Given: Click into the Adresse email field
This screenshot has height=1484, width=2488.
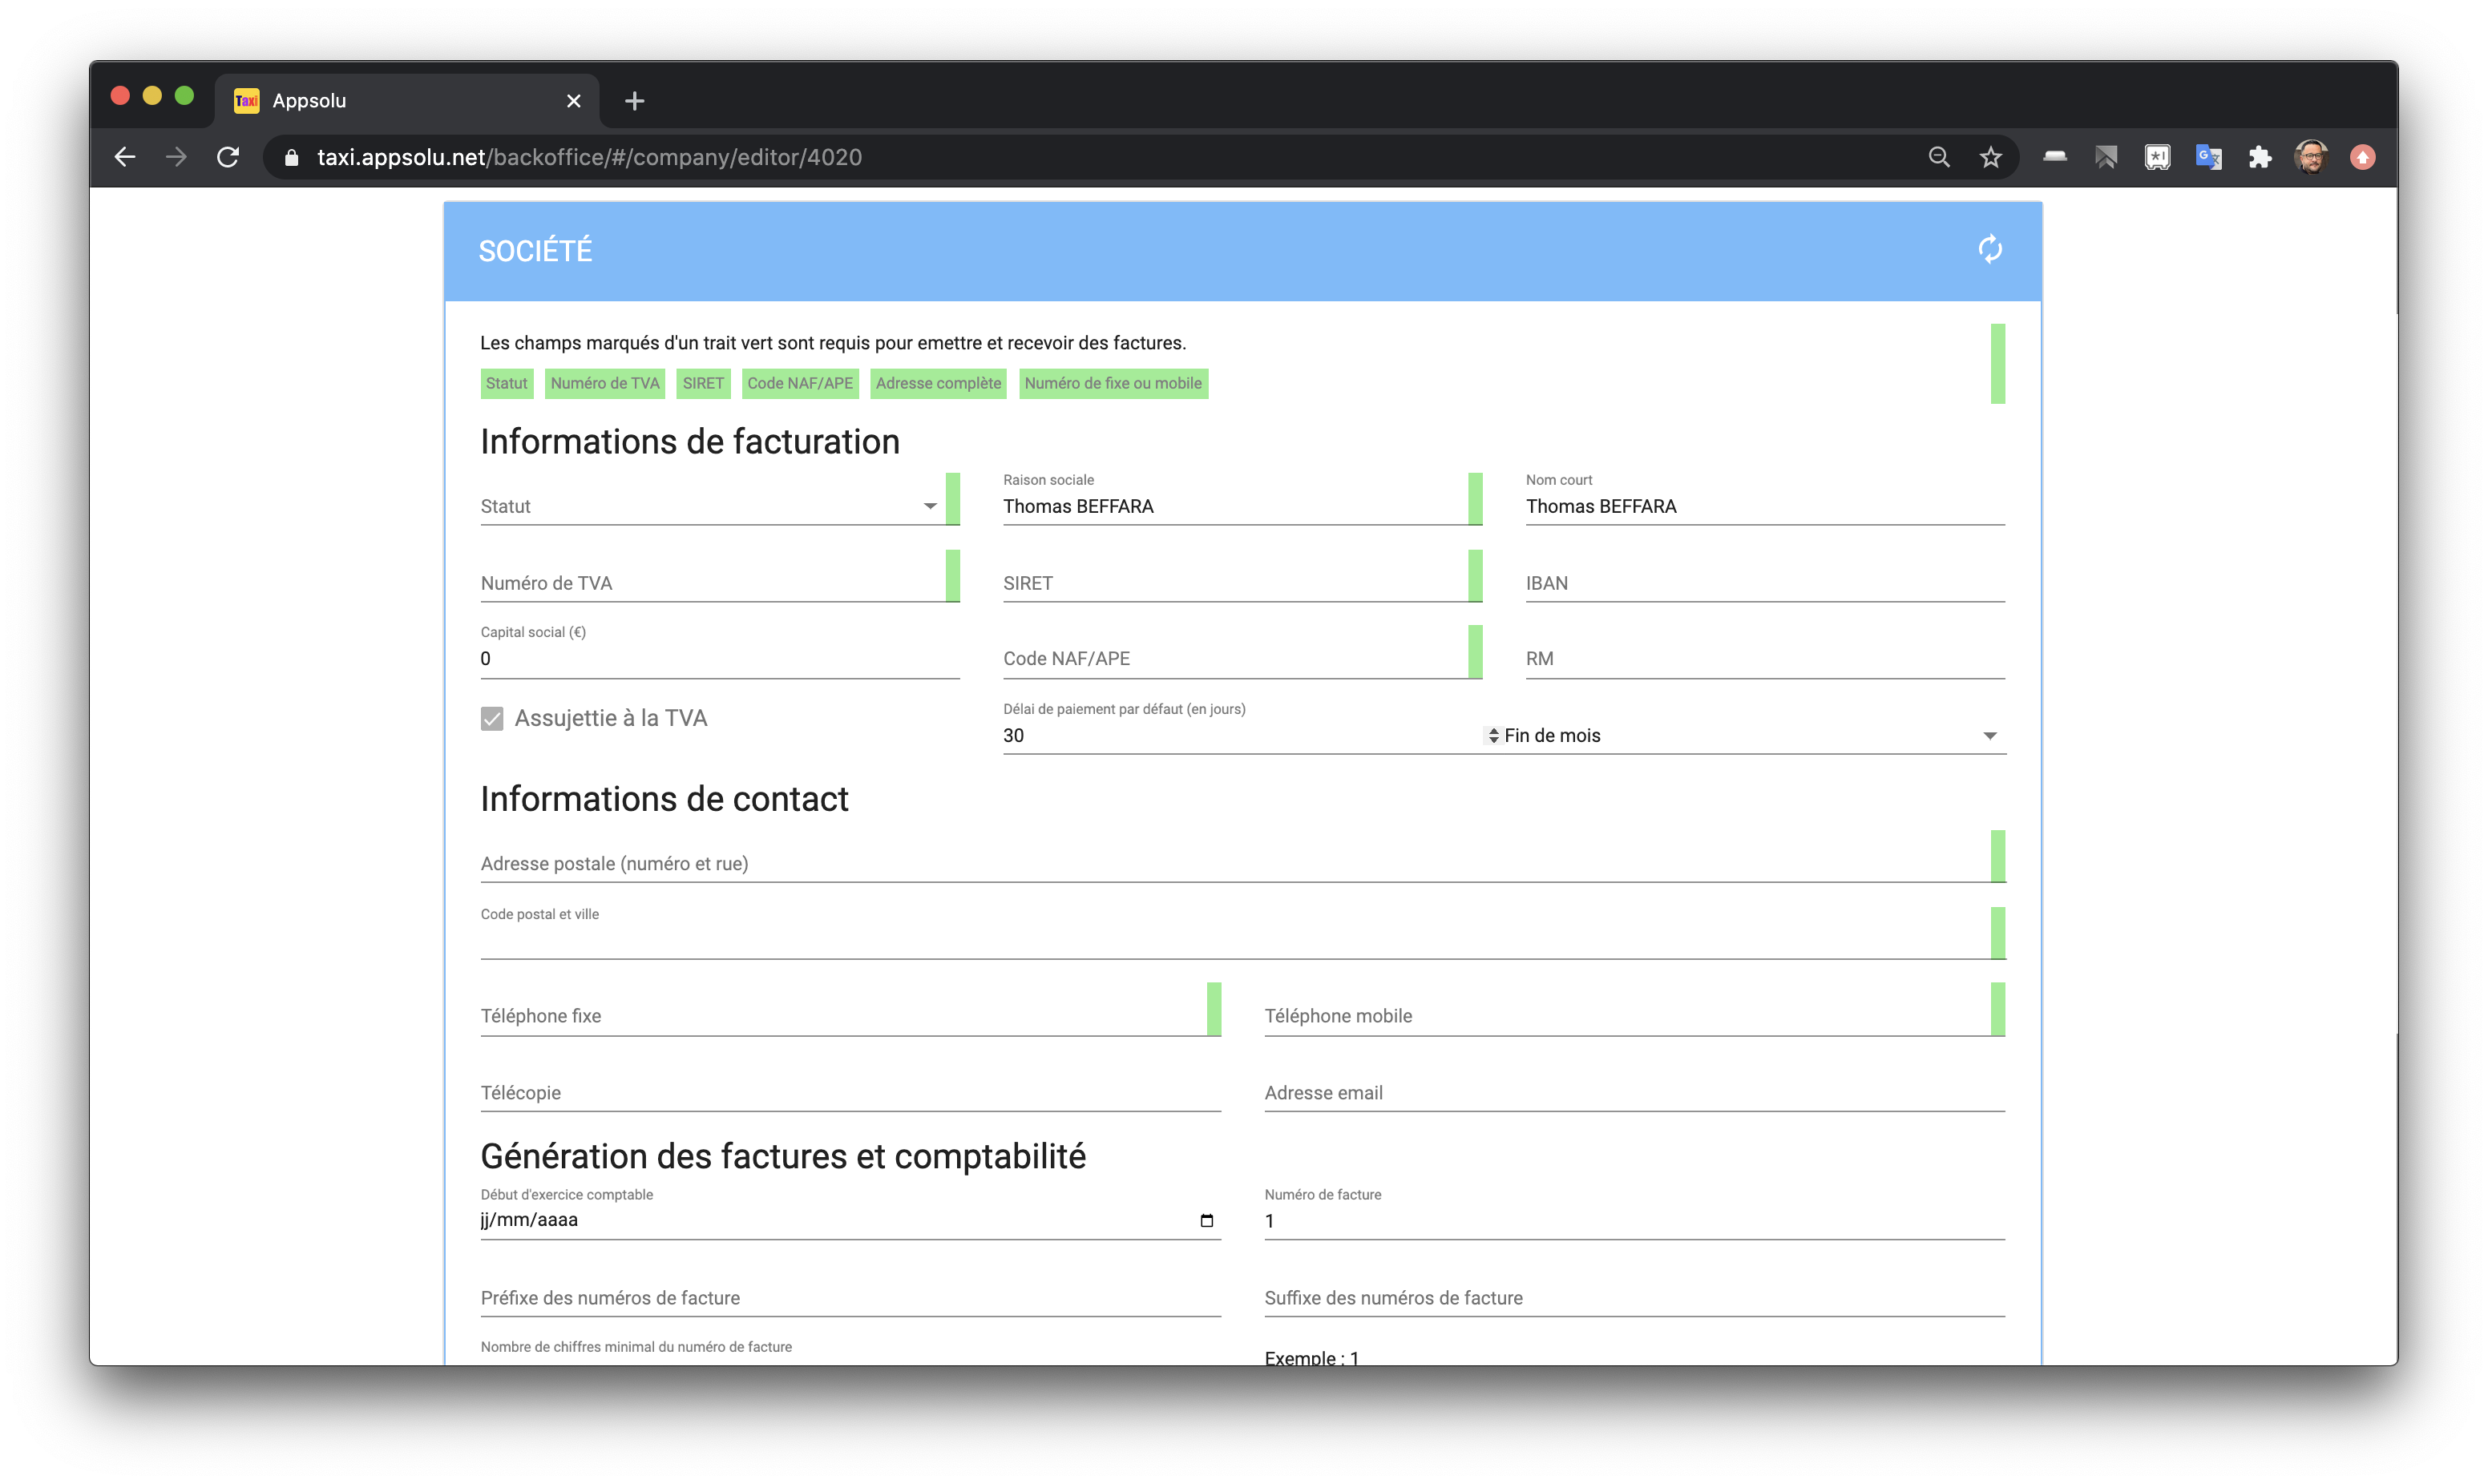Looking at the screenshot, I should click(1633, 1093).
